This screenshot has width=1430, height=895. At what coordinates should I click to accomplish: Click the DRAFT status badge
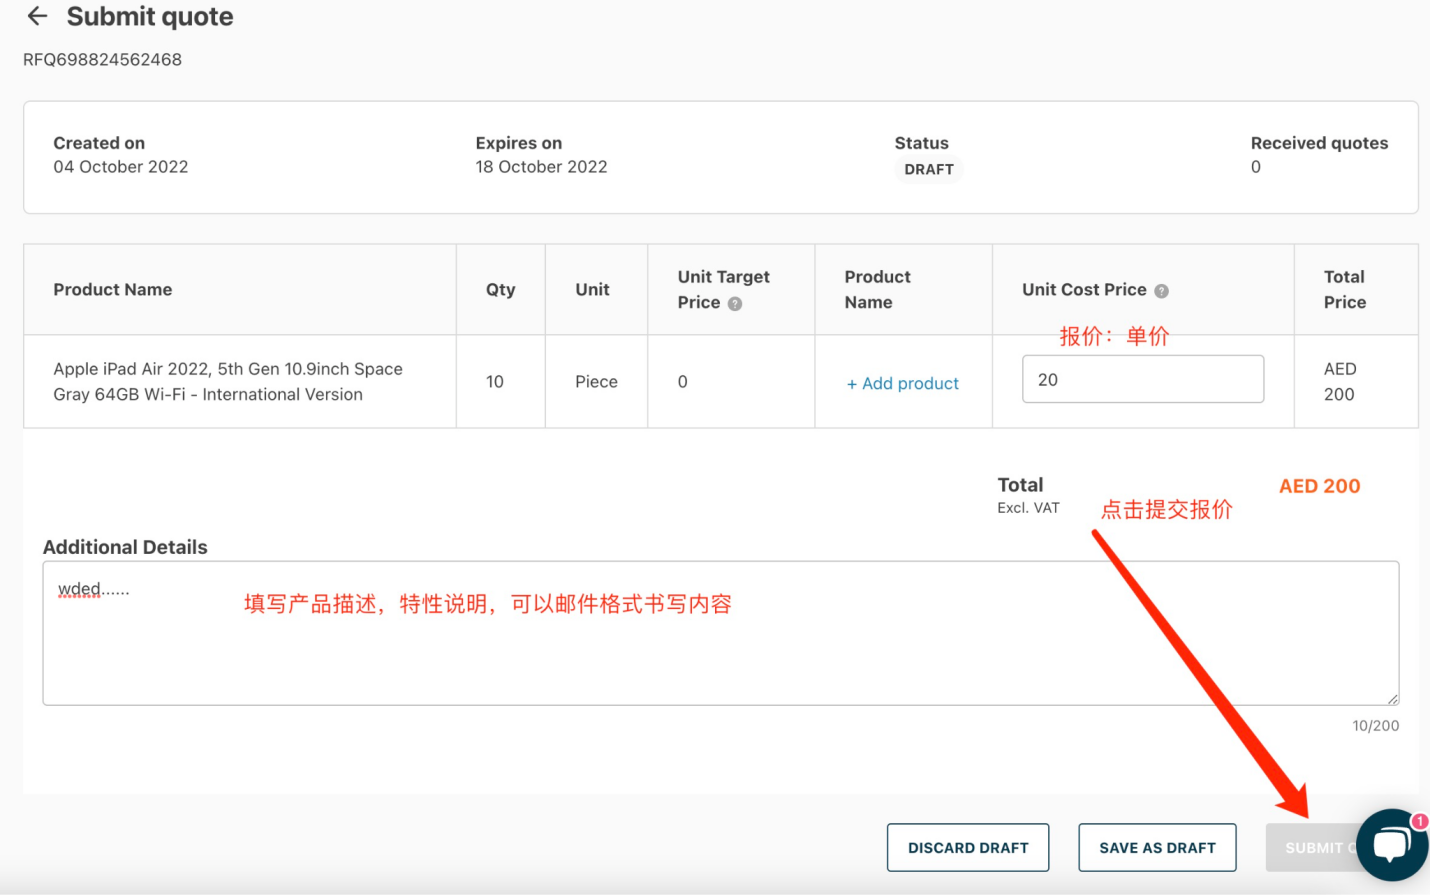click(x=928, y=170)
